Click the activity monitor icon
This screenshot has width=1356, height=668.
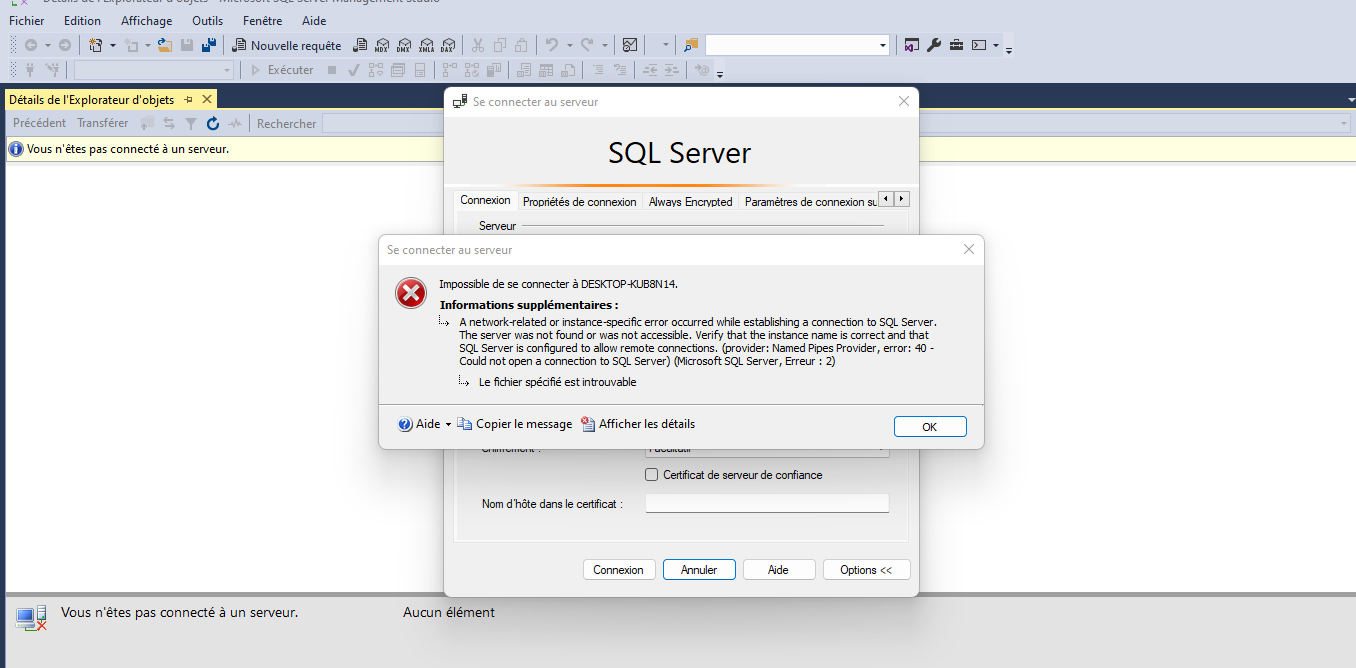click(x=630, y=45)
